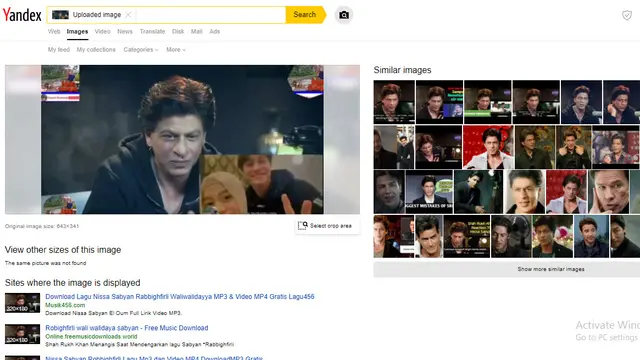Click the 'Original image size' text
640x360 pixels.
point(42,226)
